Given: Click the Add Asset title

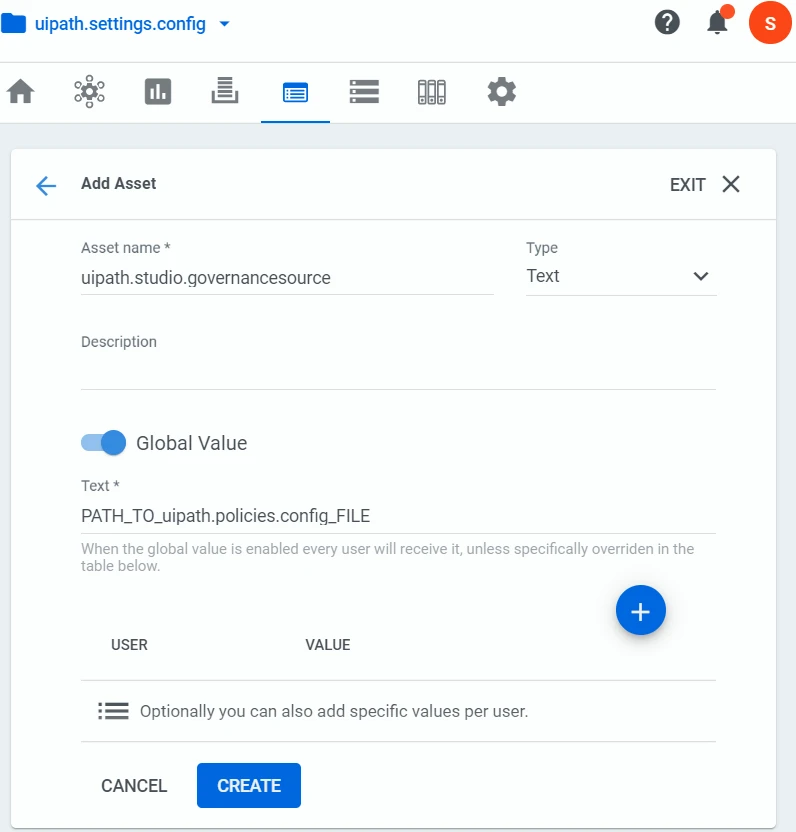Looking at the screenshot, I should coord(118,184).
